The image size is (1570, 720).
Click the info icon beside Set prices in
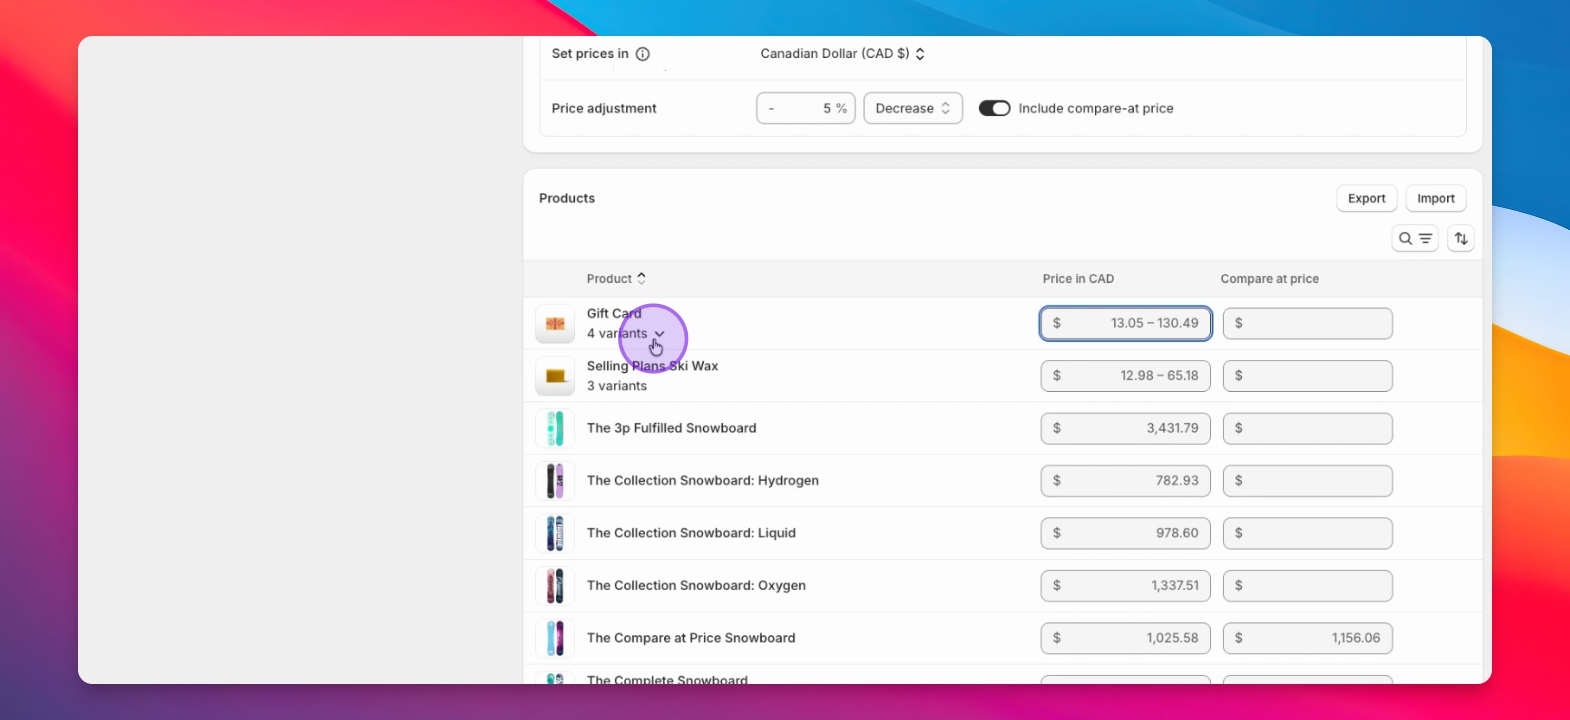coord(643,54)
